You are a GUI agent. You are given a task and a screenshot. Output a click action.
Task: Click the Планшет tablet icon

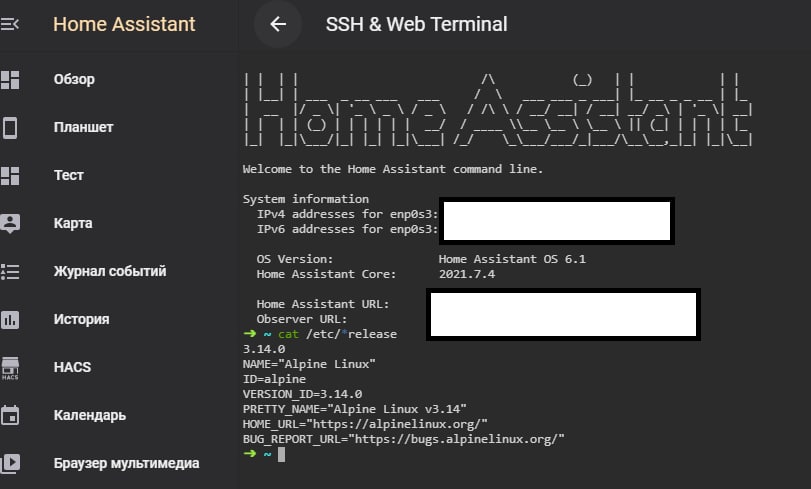click(10, 128)
